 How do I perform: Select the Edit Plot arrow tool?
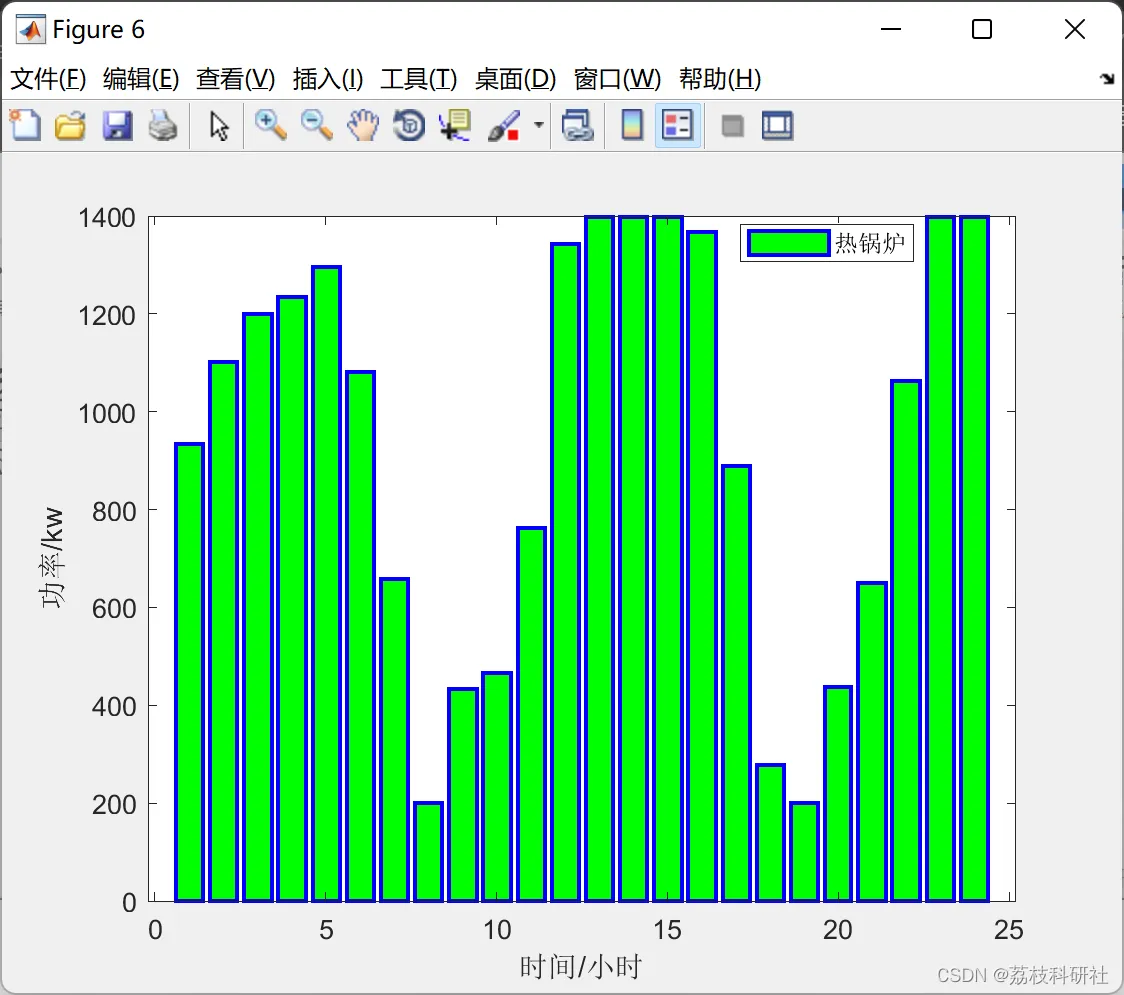coord(219,125)
